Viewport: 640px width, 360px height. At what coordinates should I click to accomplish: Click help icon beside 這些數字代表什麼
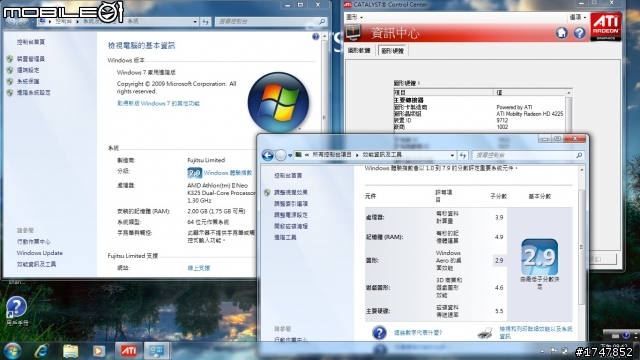click(379, 333)
